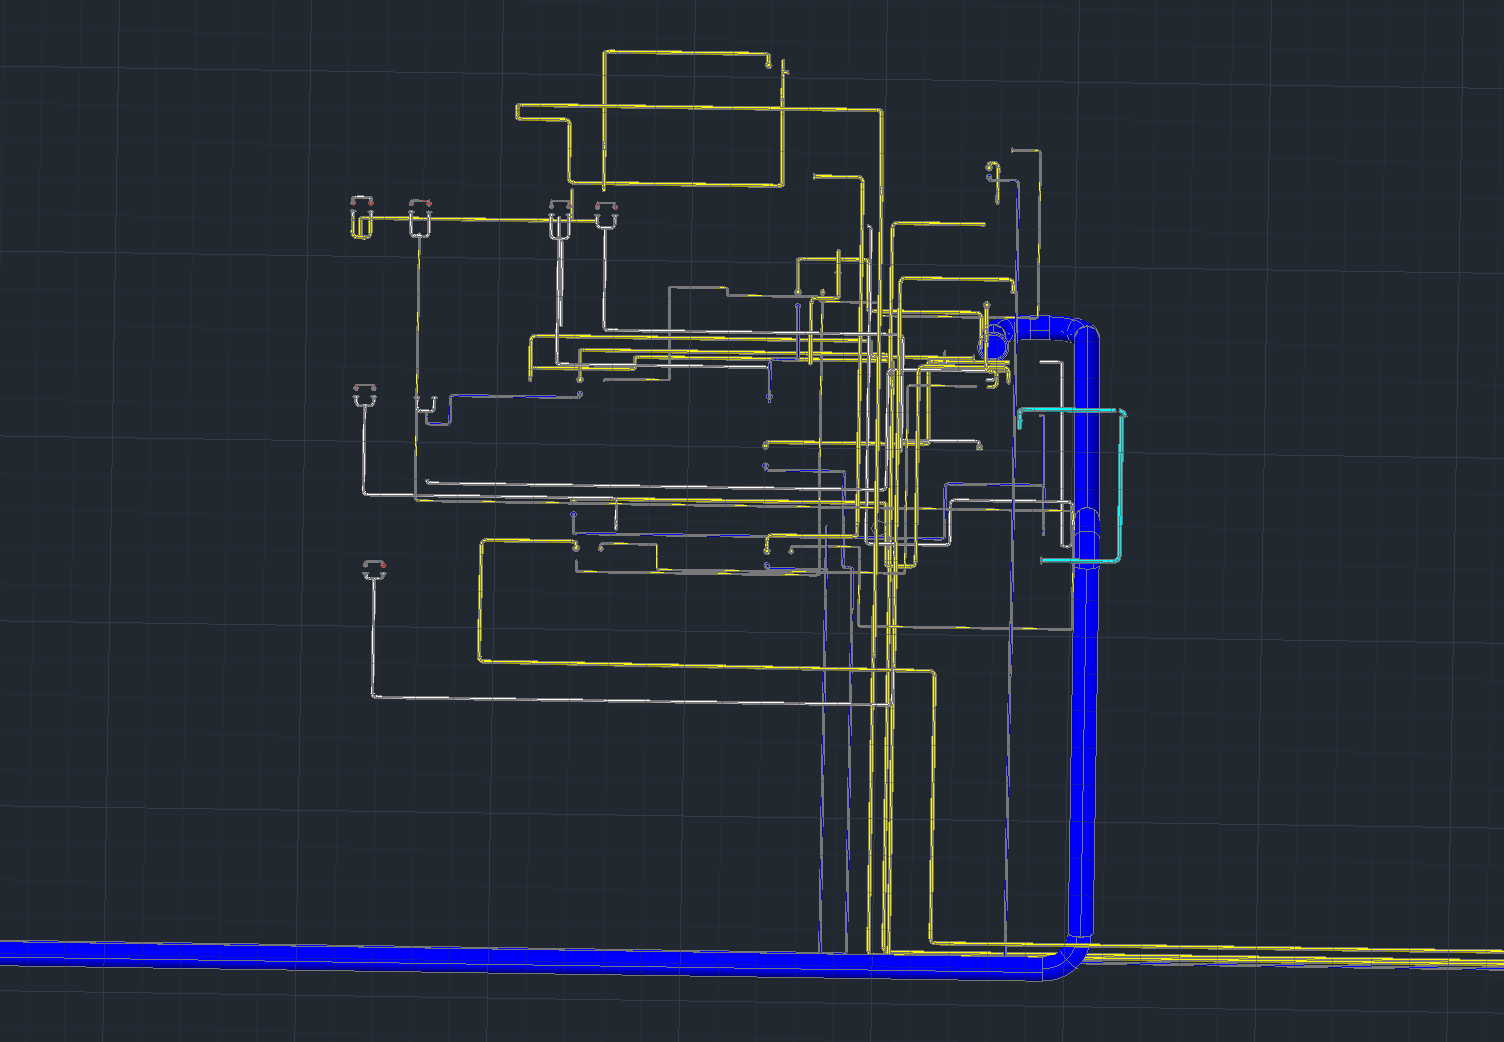This screenshot has width=1504, height=1042.
Task: Select the thick blue vertical riser pipe
Action: (1084, 640)
